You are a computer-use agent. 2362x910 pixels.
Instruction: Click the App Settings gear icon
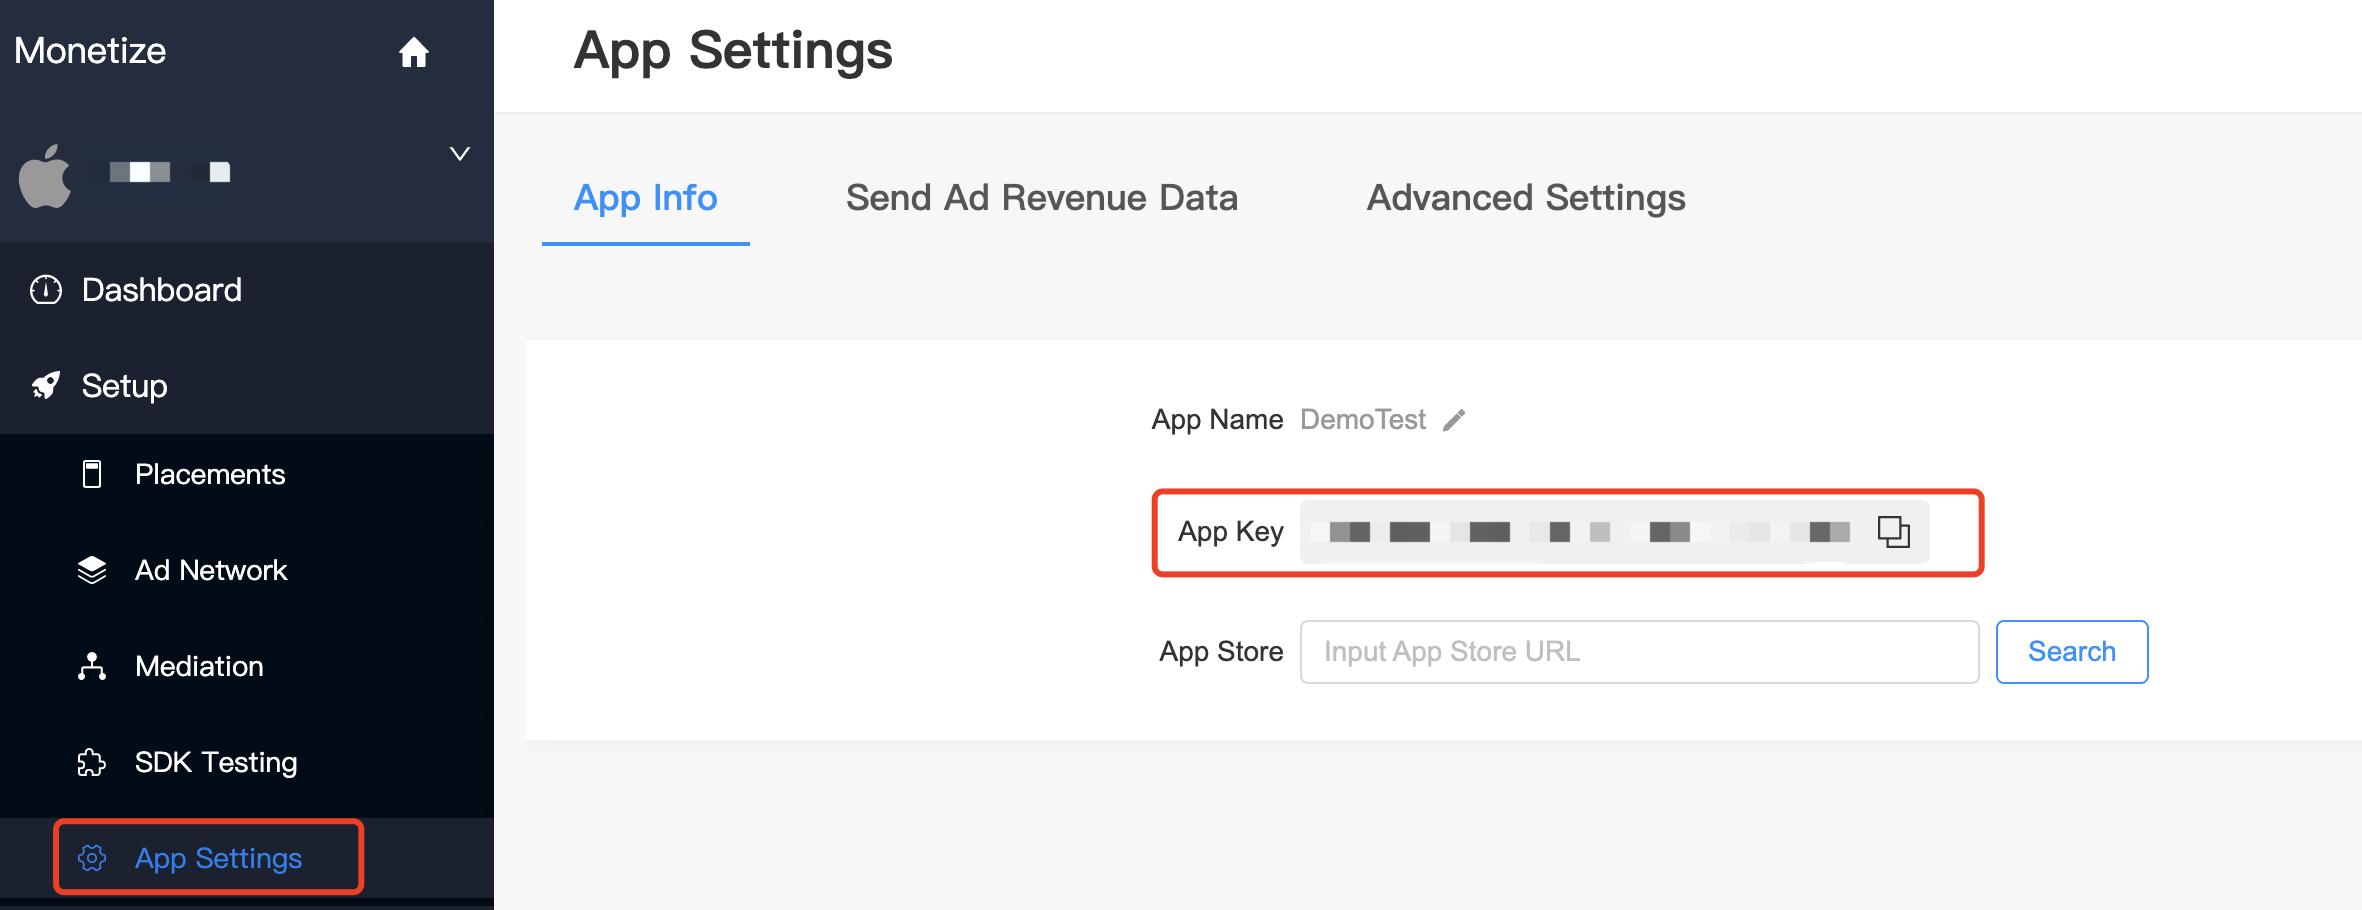92,858
